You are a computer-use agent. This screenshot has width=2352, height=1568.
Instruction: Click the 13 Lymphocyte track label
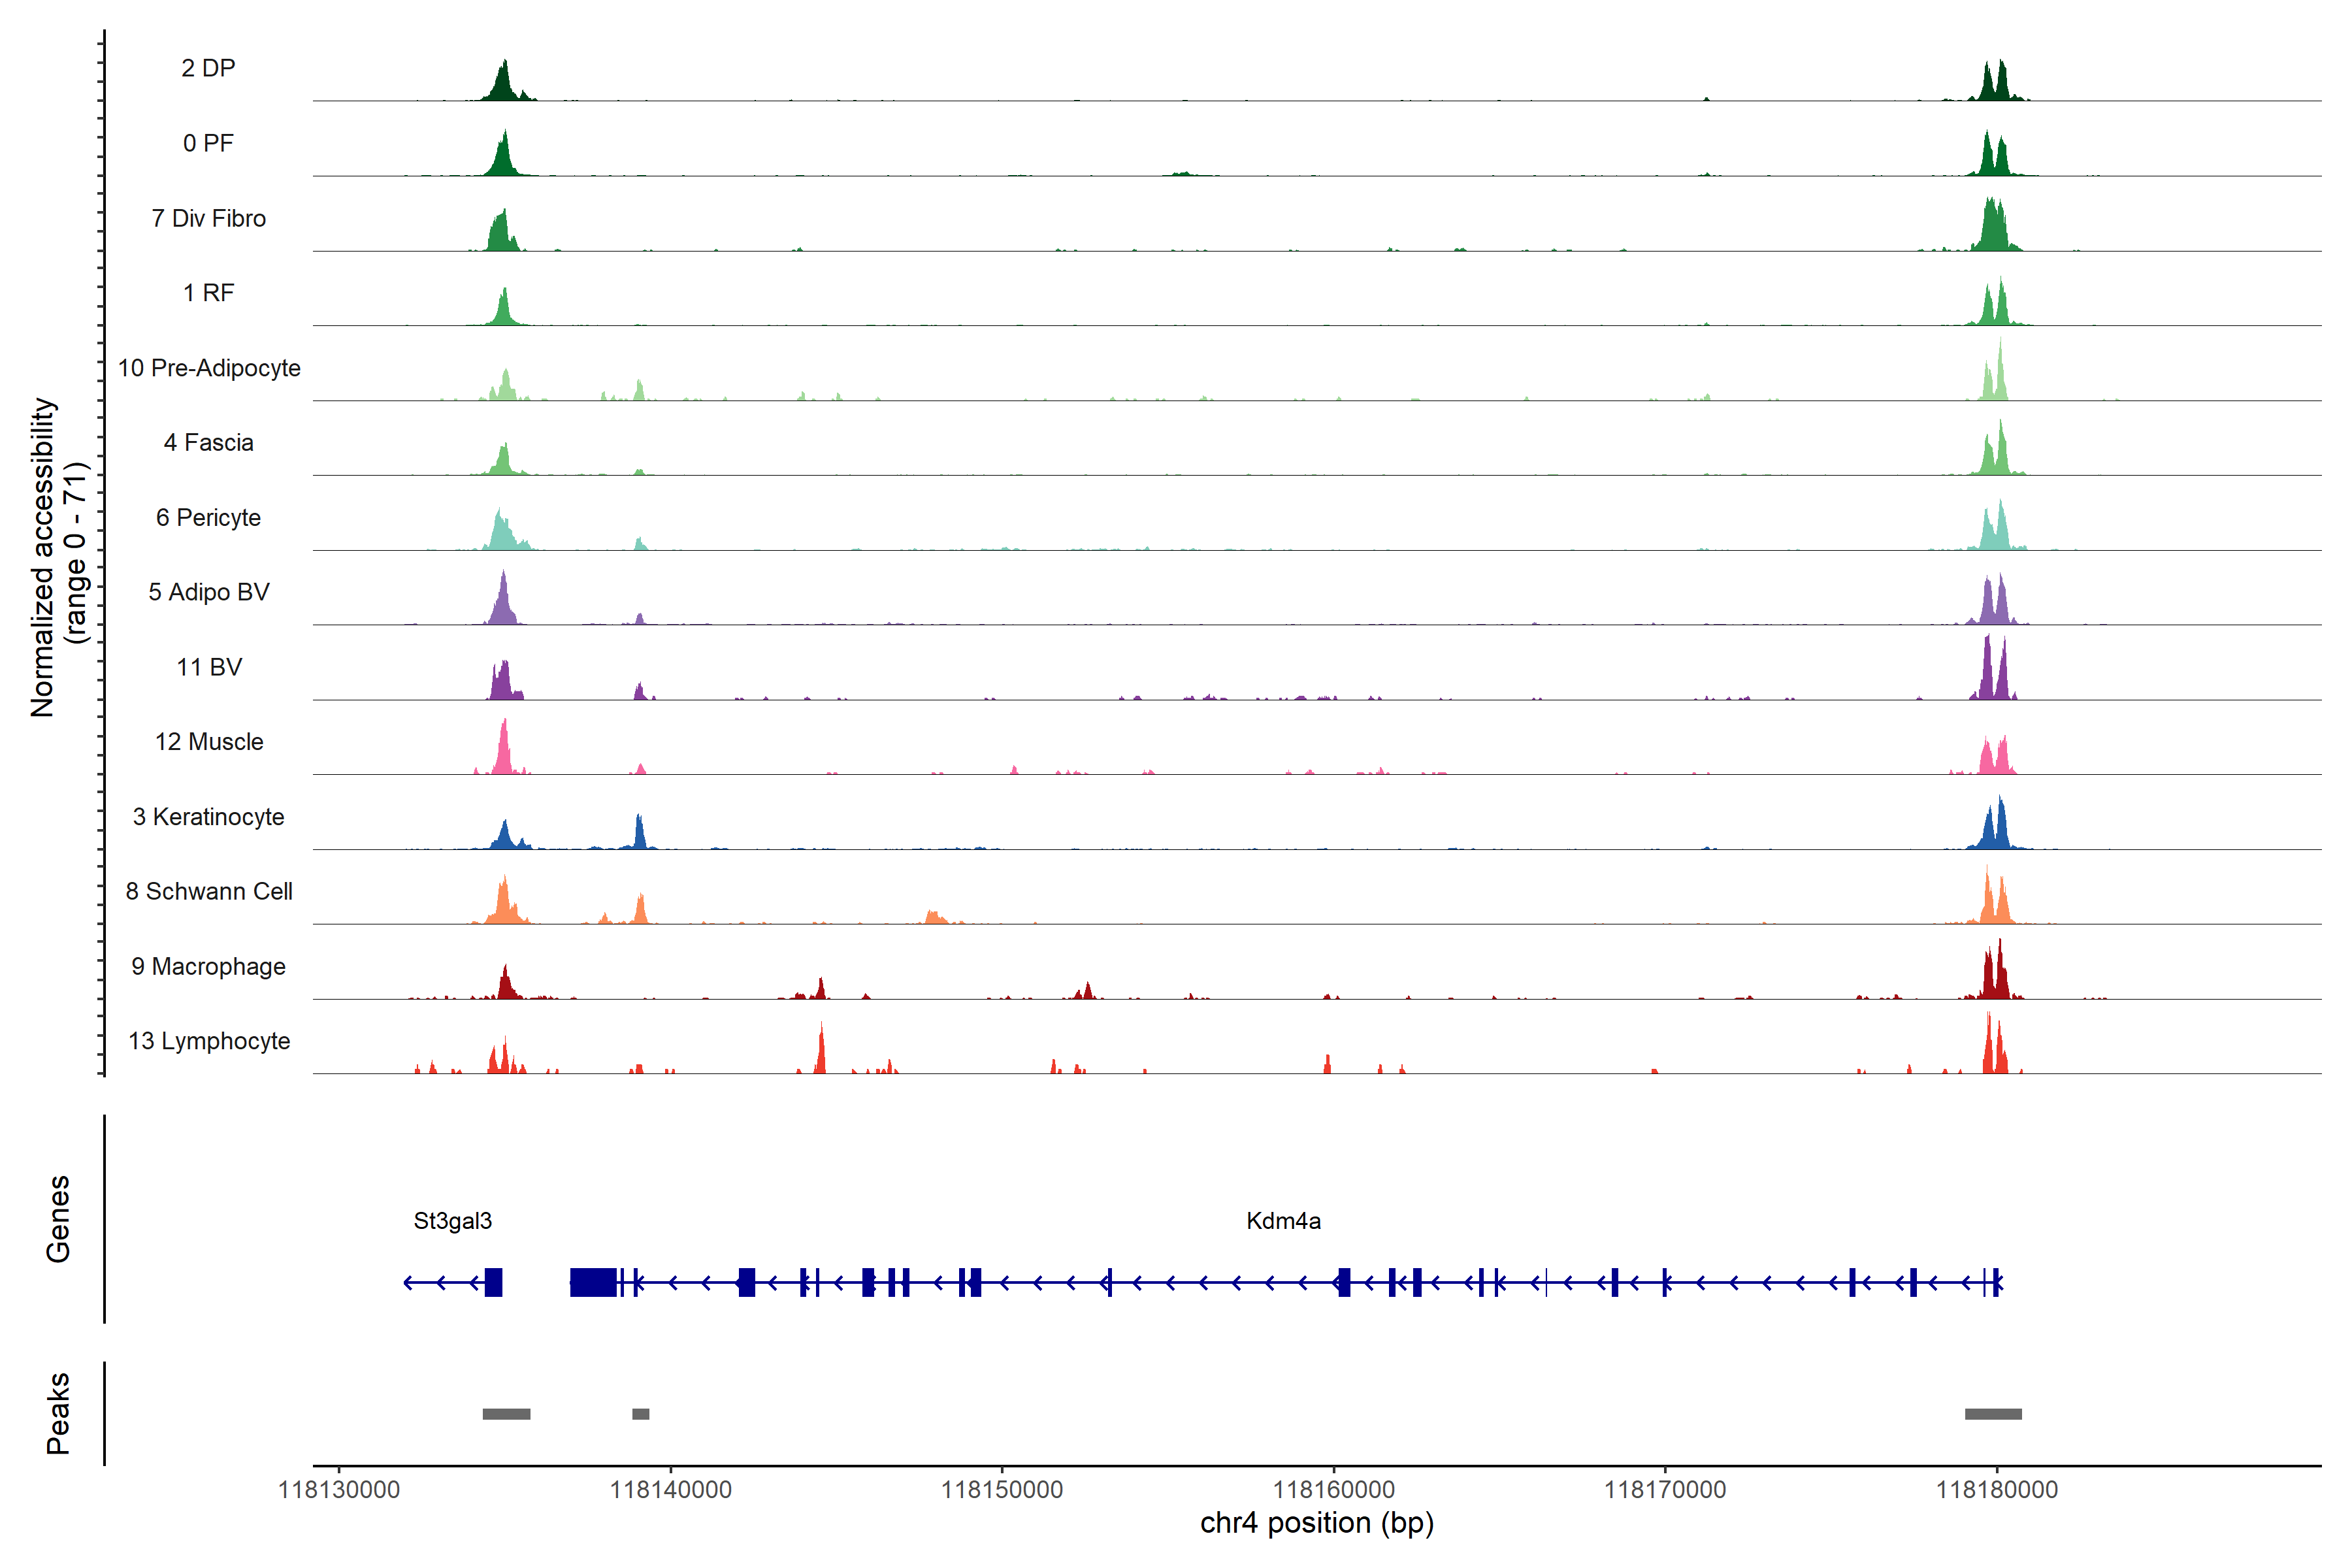(209, 1041)
